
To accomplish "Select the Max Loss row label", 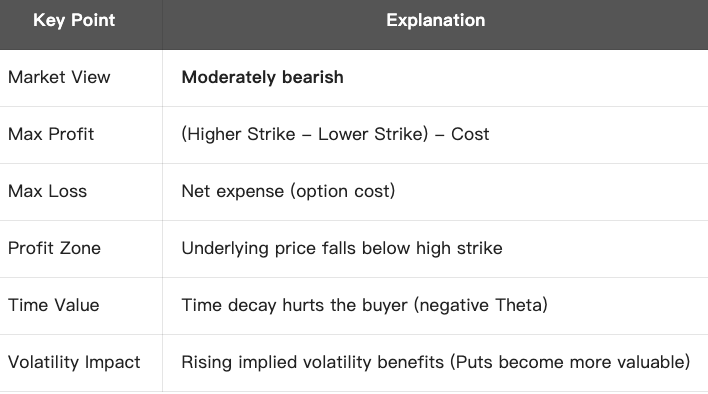I will click(x=47, y=191).
